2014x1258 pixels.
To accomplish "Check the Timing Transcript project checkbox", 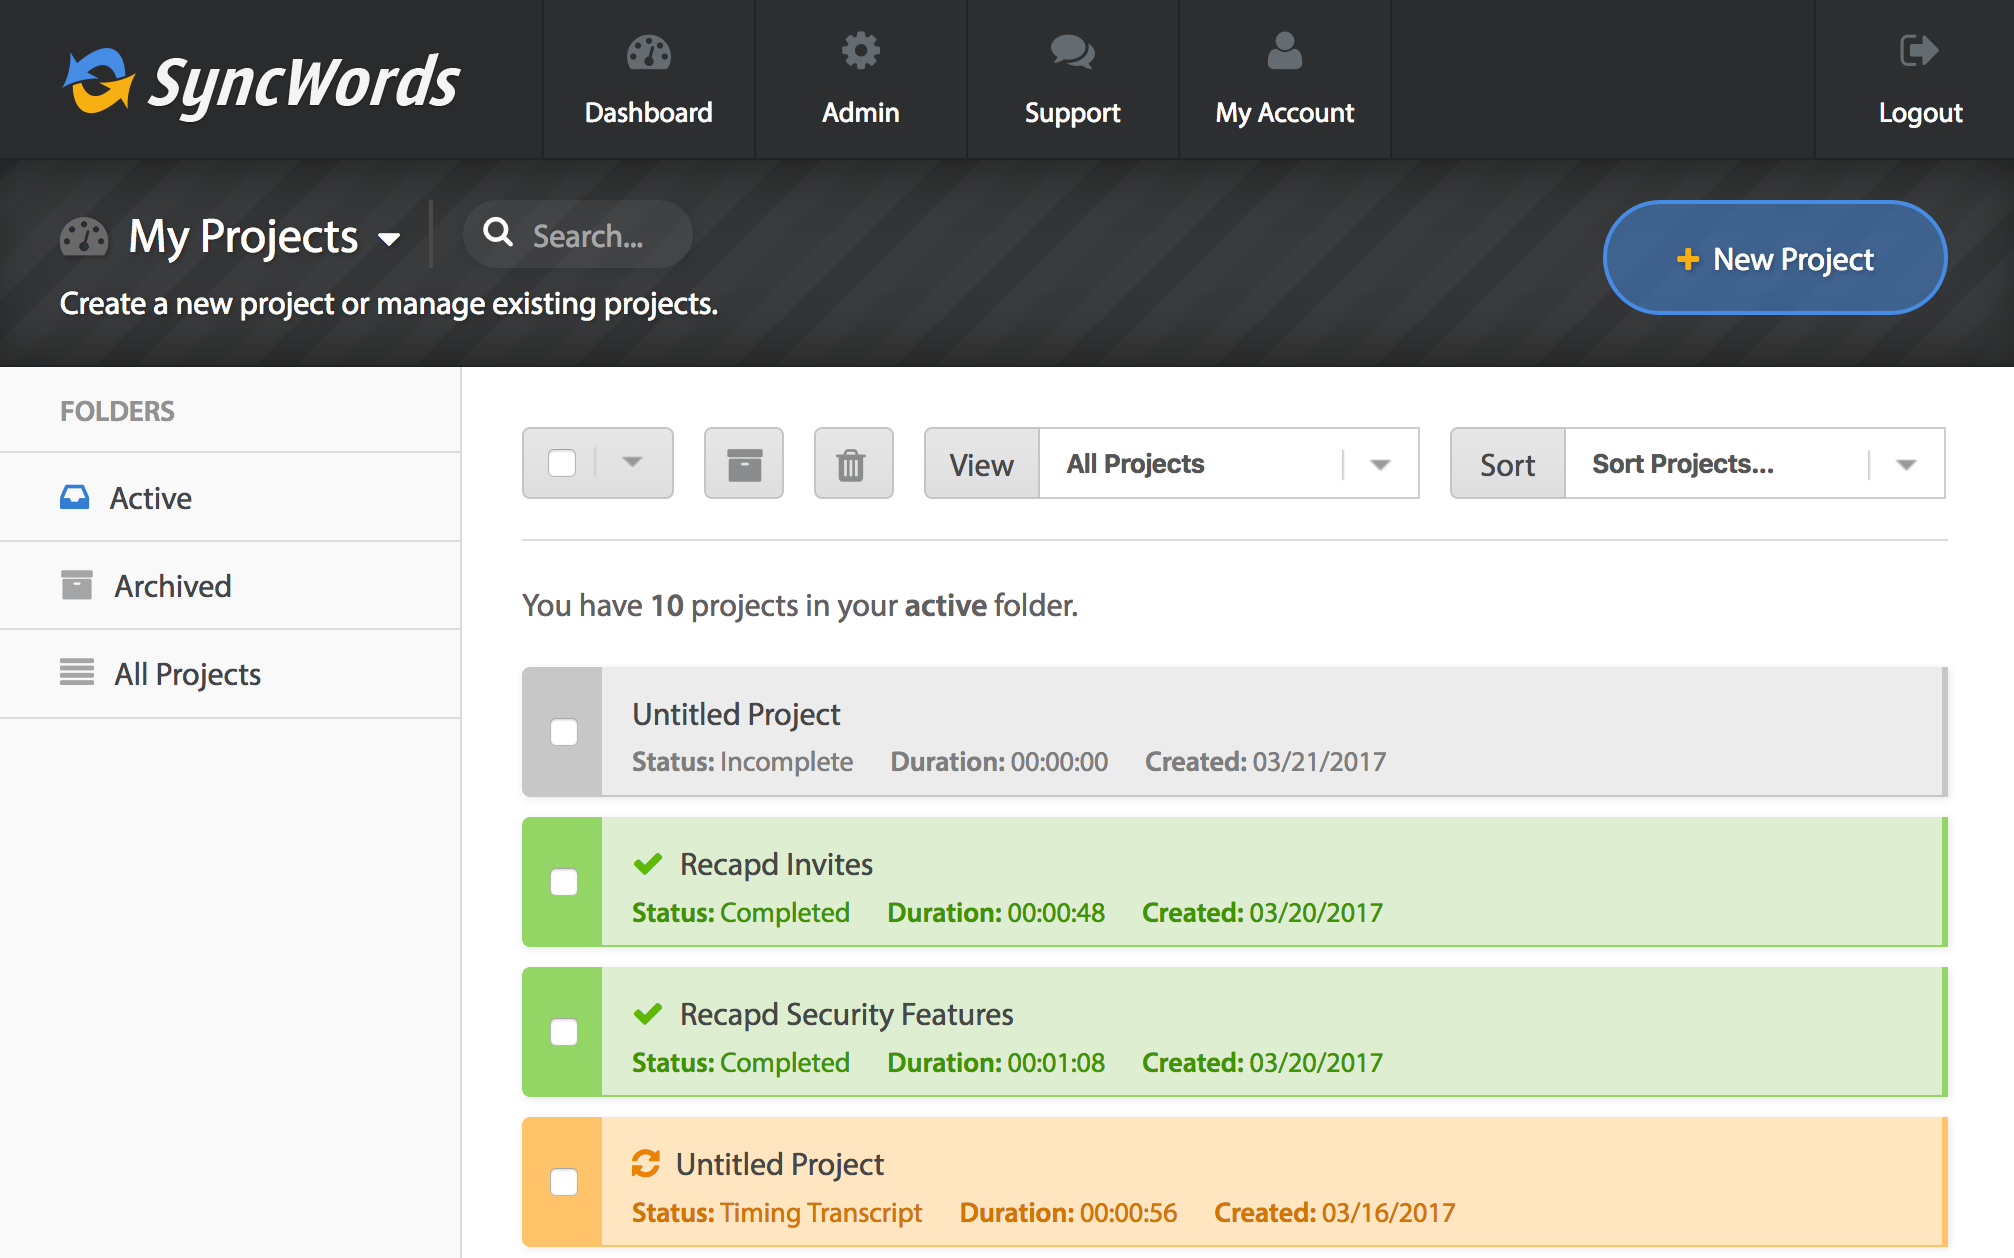I will 564,1182.
